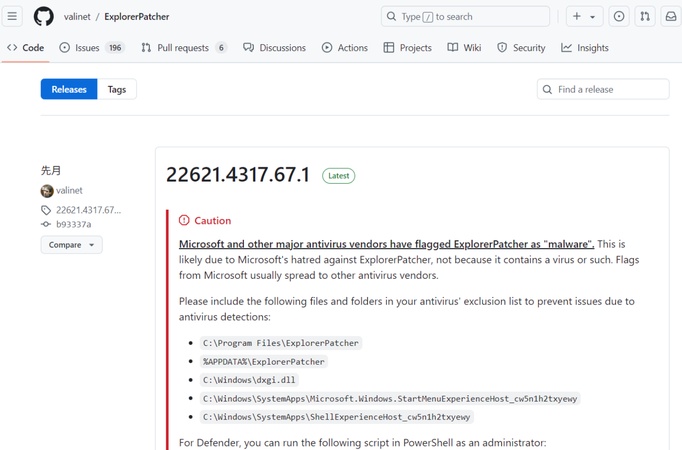The height and width of the screenshot is (450, 682).
Task: Open the Insights tab
Action: (585, 48)
